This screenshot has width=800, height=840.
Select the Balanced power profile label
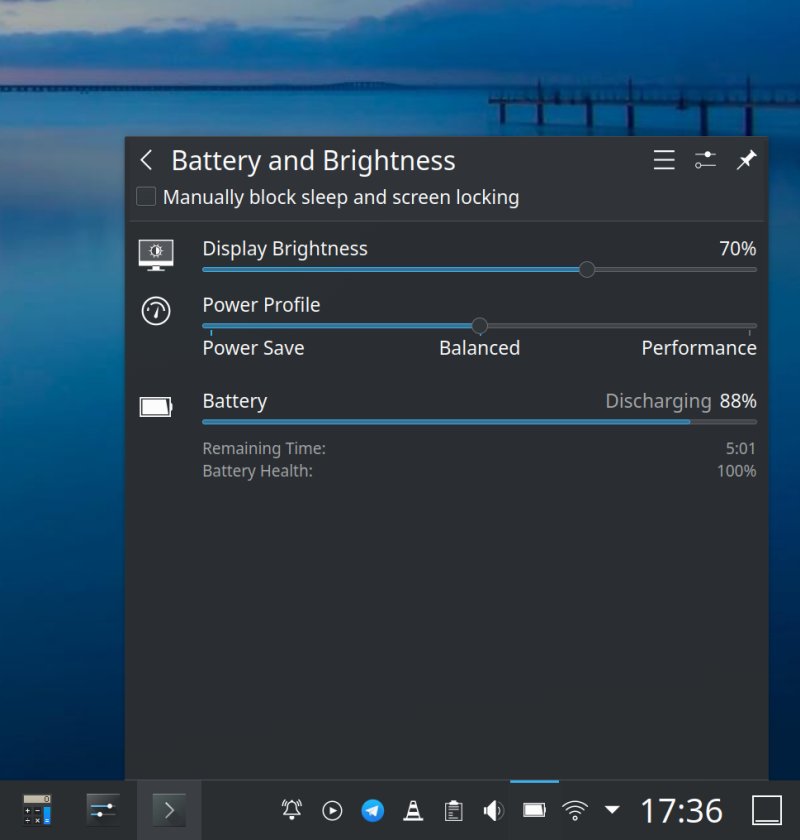479,348
